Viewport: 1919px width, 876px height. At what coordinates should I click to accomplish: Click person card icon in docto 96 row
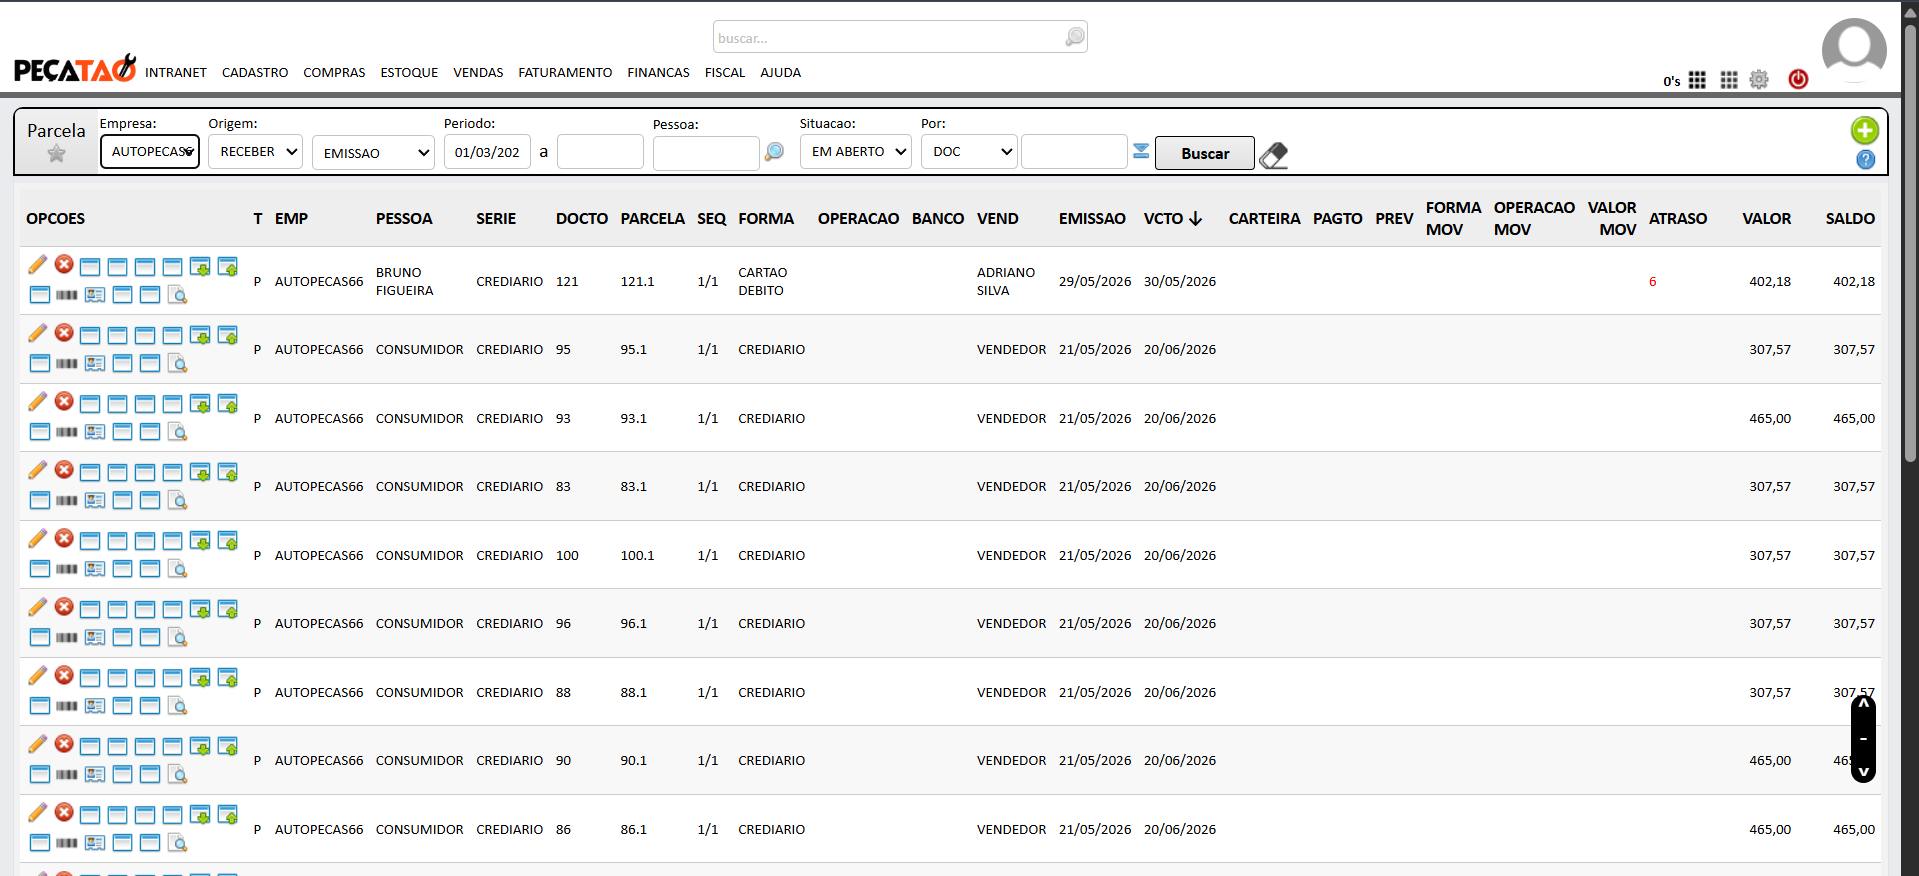(95, 637)
